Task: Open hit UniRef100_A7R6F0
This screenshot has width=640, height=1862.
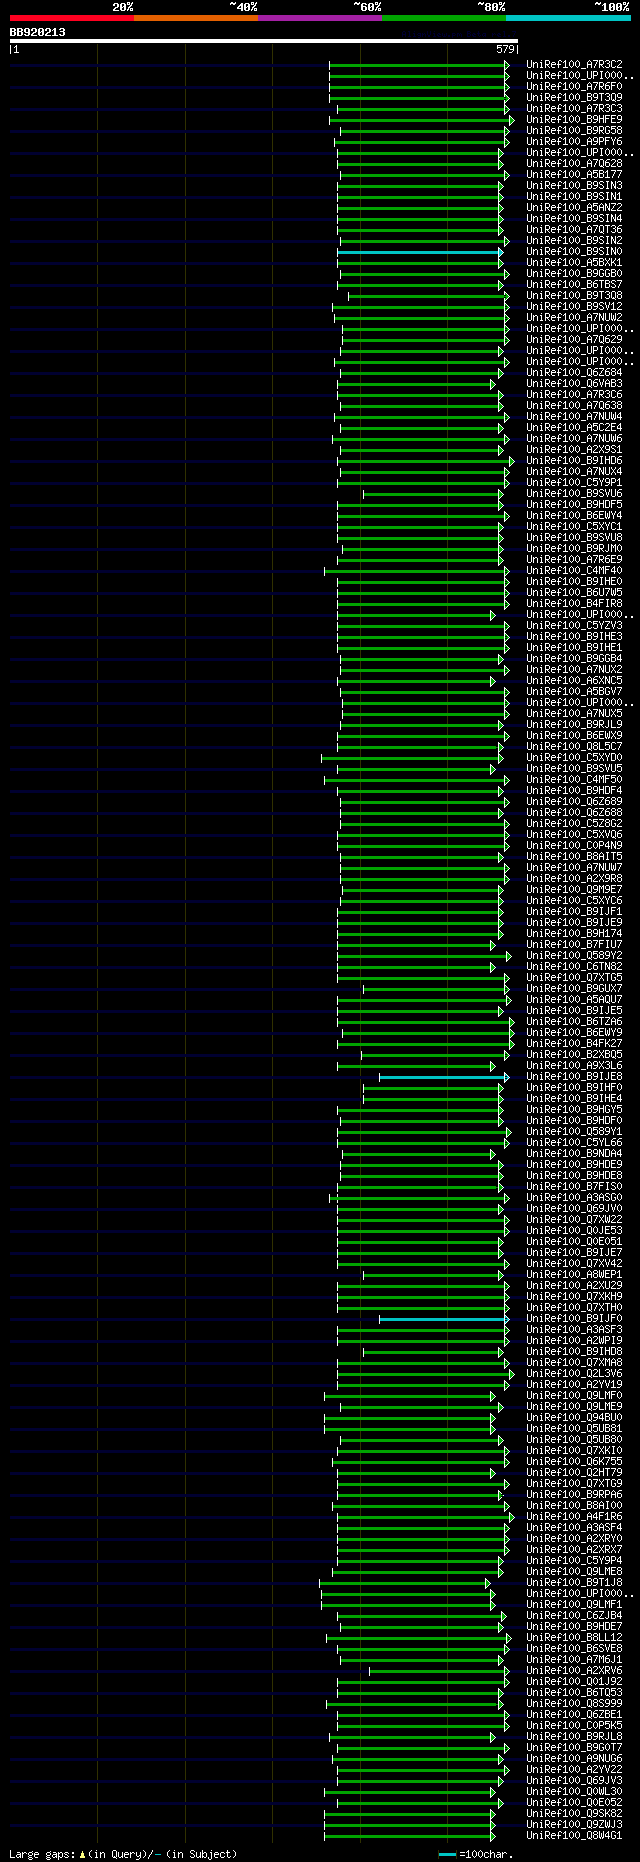Action: (574, 87)
